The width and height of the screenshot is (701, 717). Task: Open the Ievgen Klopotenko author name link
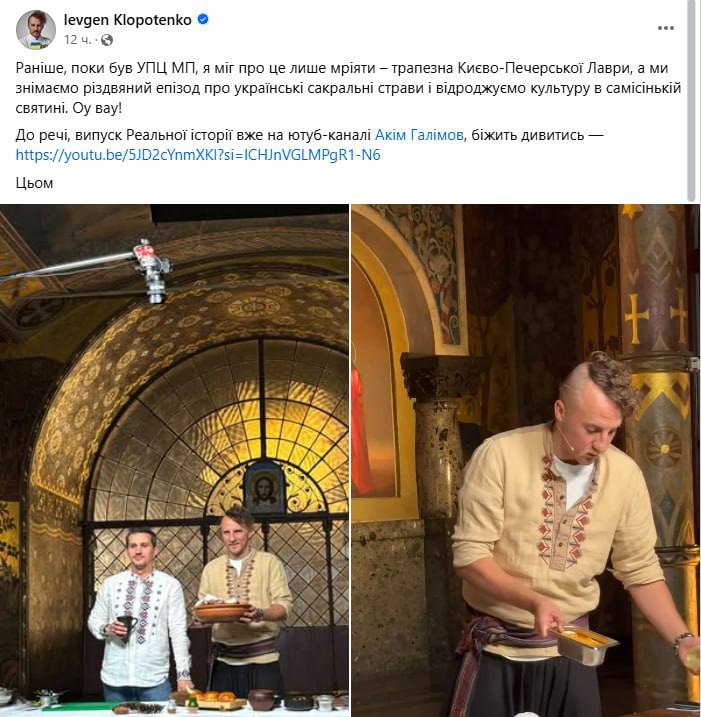pos(128,20)
